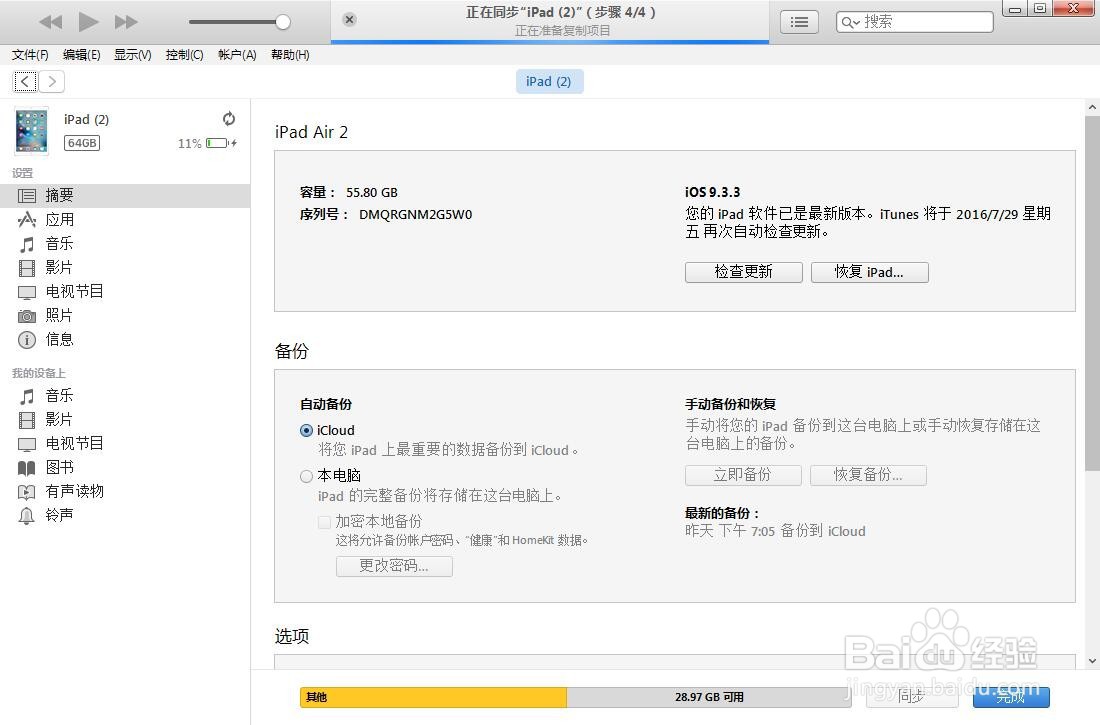Image resolution: width=1100 pixels, height=725 pixels.
Task: Click the battery charging indicator icon
Action: pyautogui.click(x=221, y=143)
